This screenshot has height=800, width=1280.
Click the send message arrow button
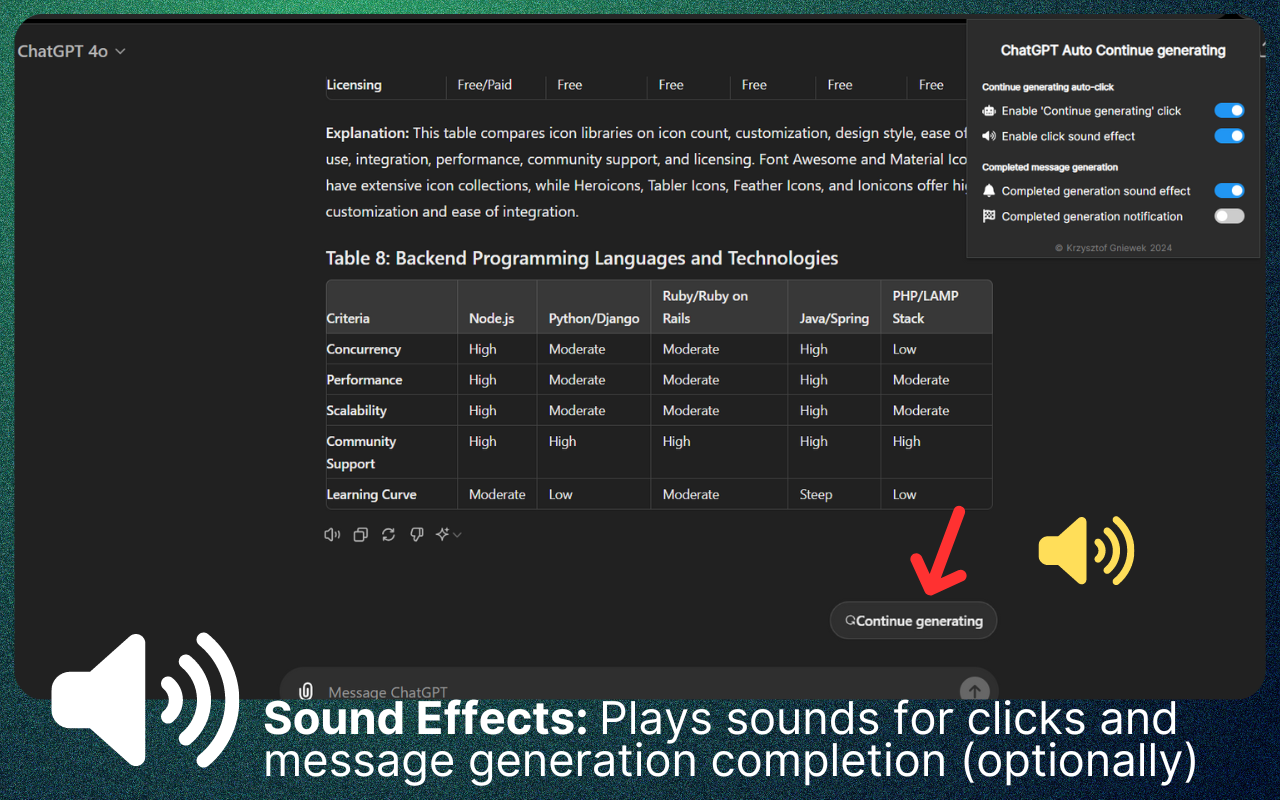click(974, 691)
